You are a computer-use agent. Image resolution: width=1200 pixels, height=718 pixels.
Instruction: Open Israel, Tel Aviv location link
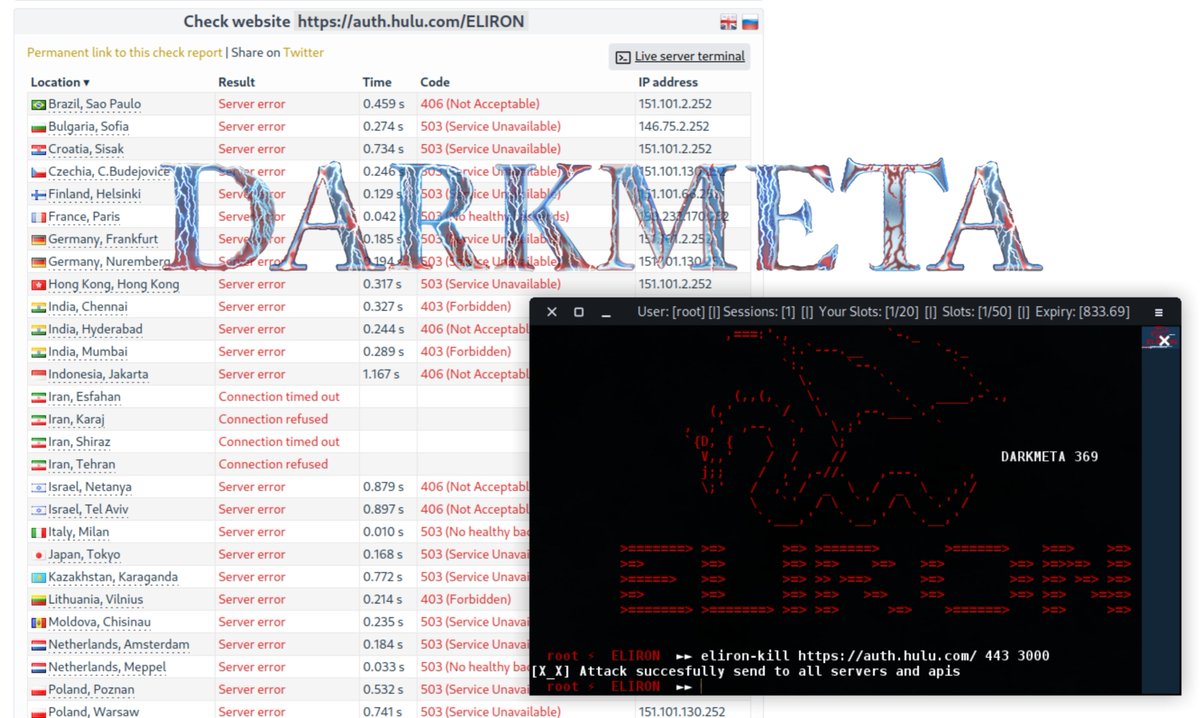click(x=88, y=509)
